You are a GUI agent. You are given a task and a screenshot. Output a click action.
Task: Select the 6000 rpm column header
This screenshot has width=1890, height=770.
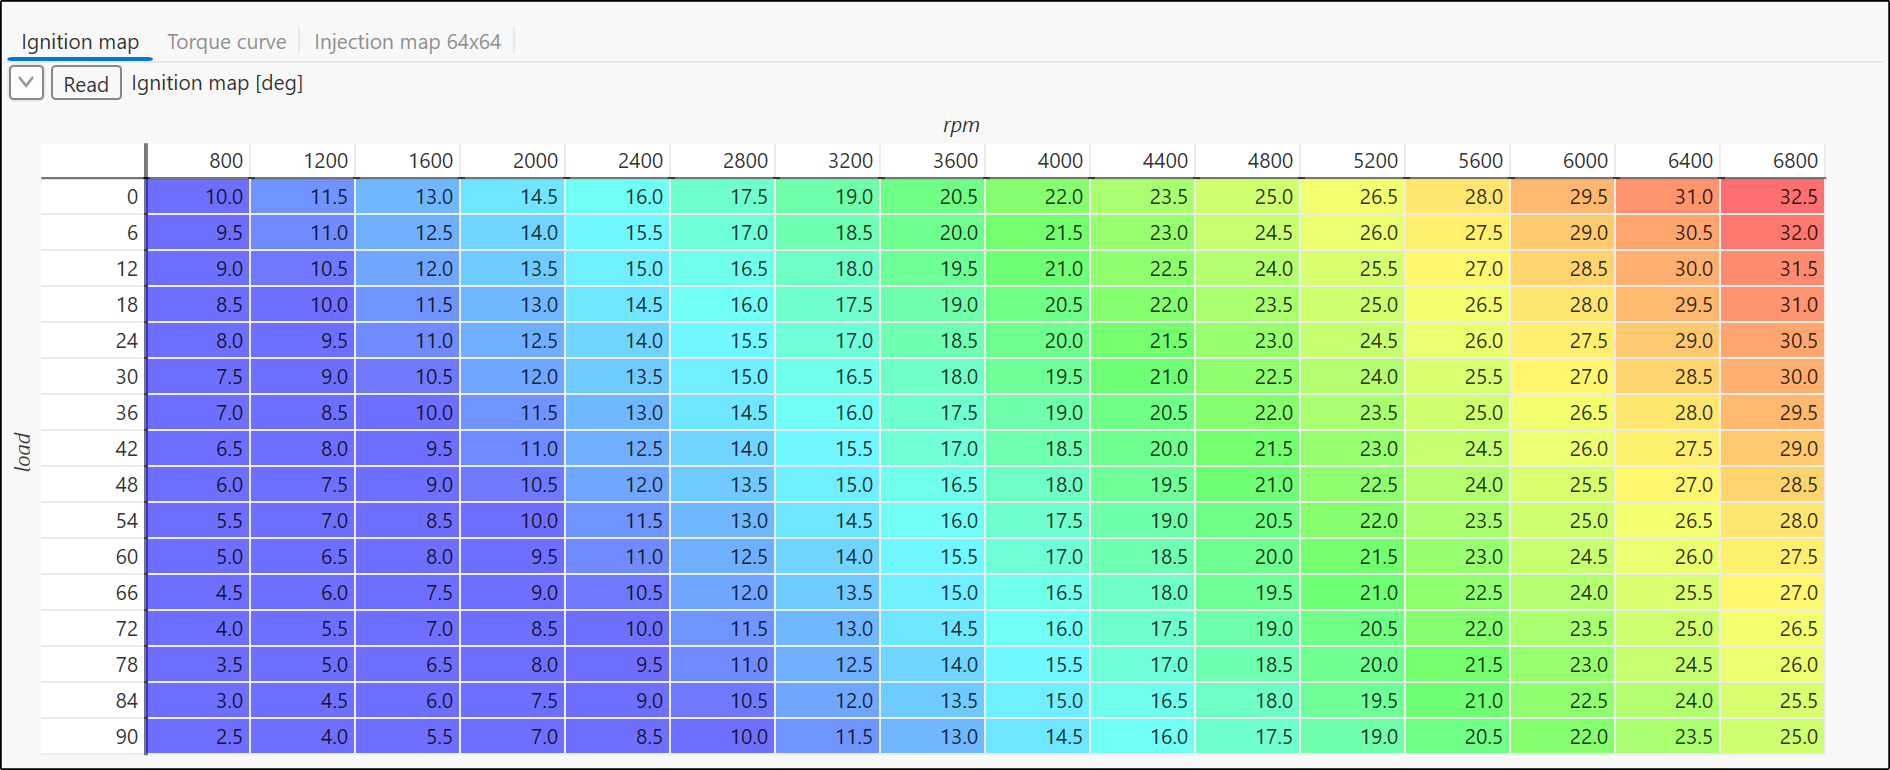pos(1563,161)
